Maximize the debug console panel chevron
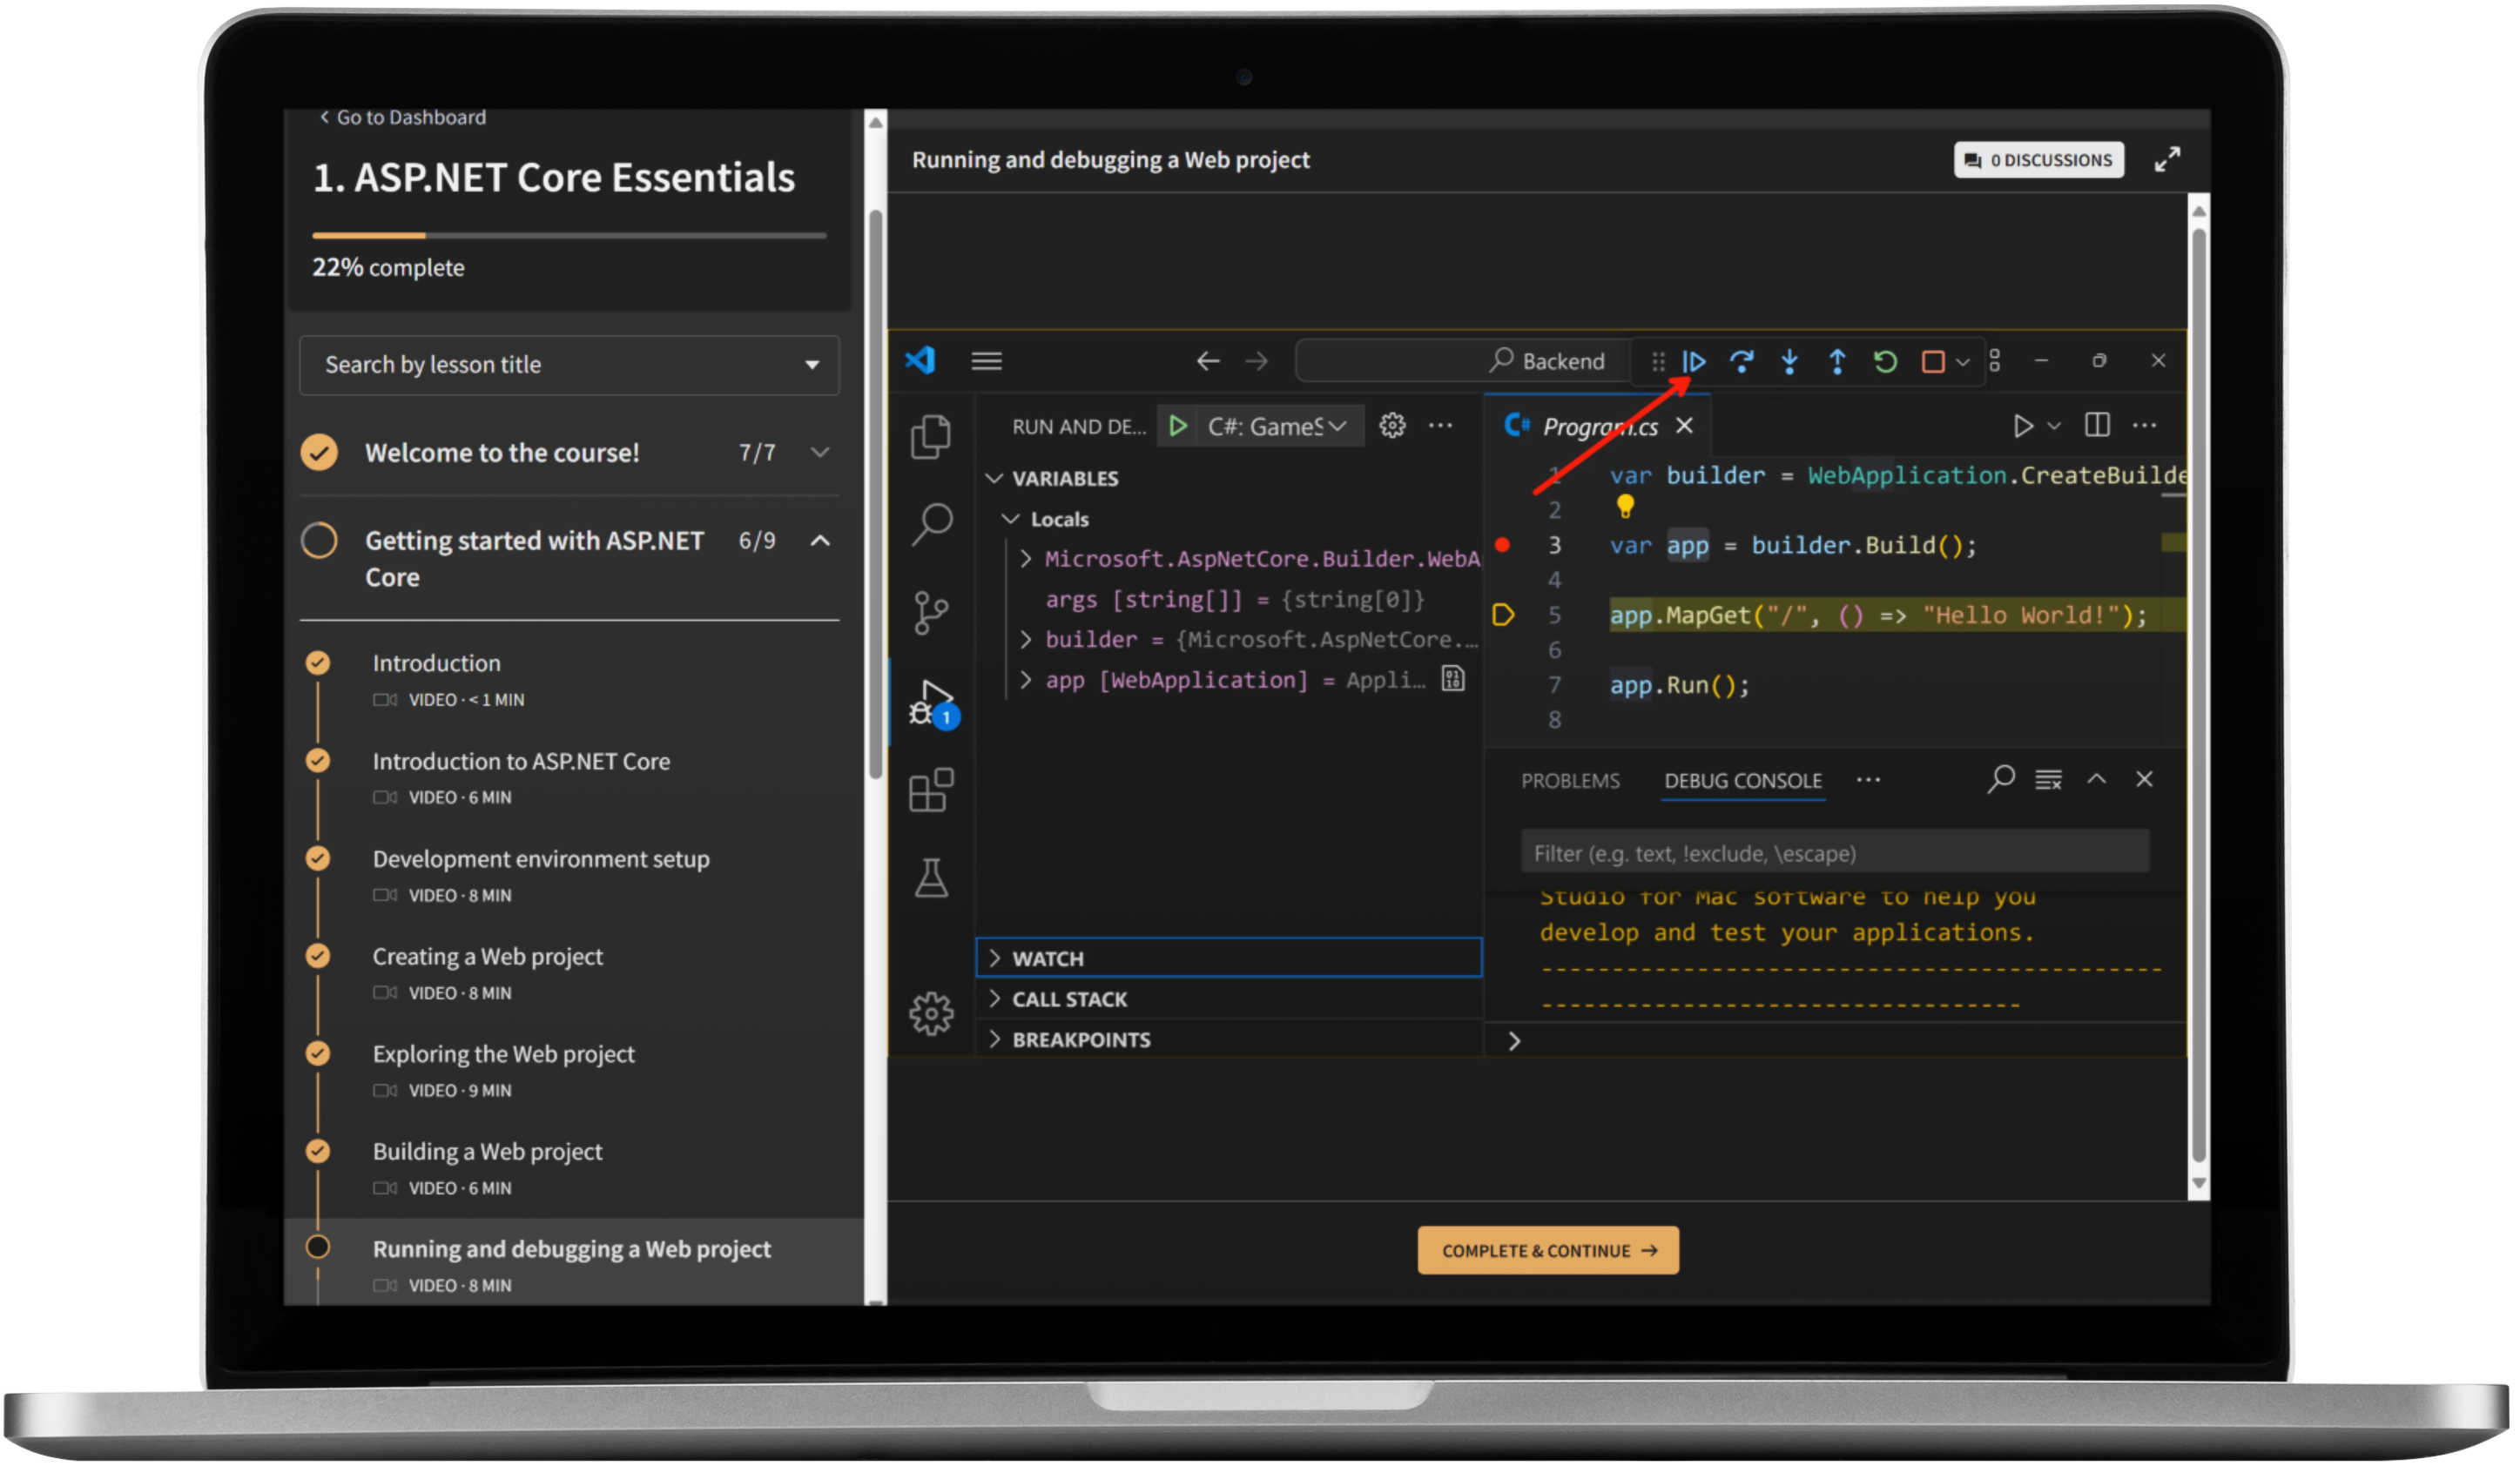The height and width of the screenshot is (1466, 2520). click(2096, 779)
